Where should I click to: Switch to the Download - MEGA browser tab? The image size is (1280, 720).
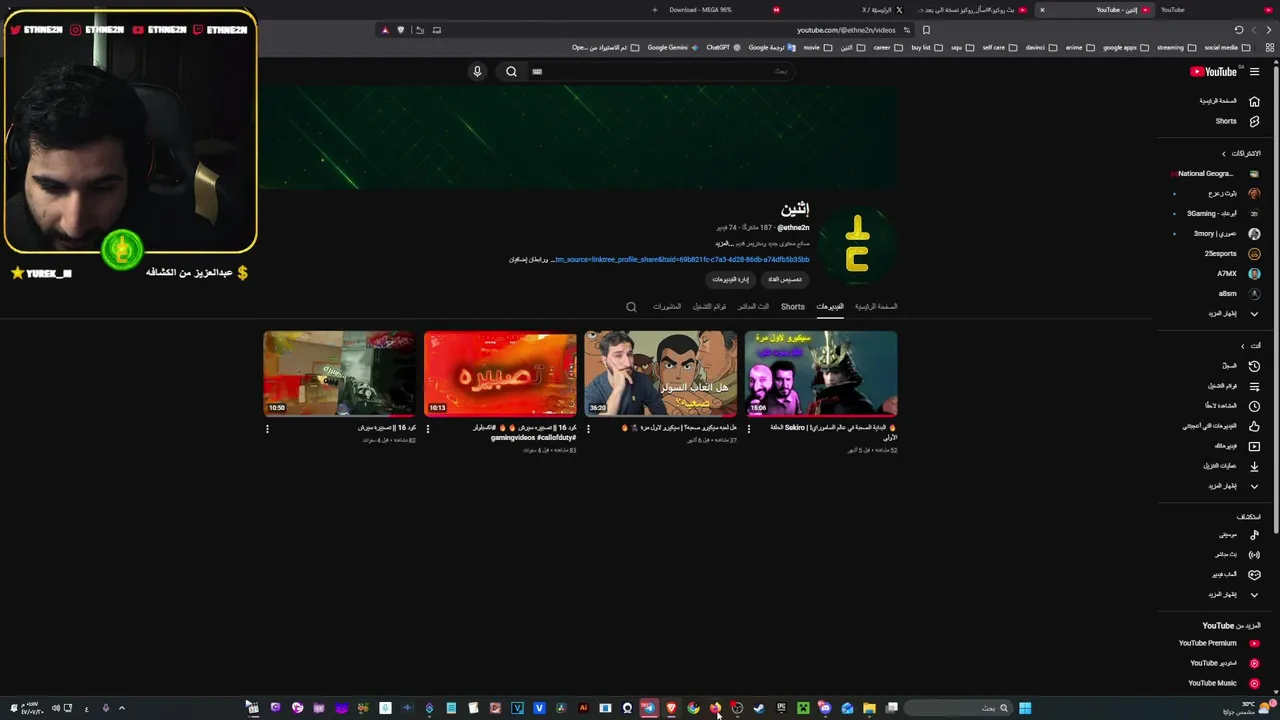click(x=700, y=10)
